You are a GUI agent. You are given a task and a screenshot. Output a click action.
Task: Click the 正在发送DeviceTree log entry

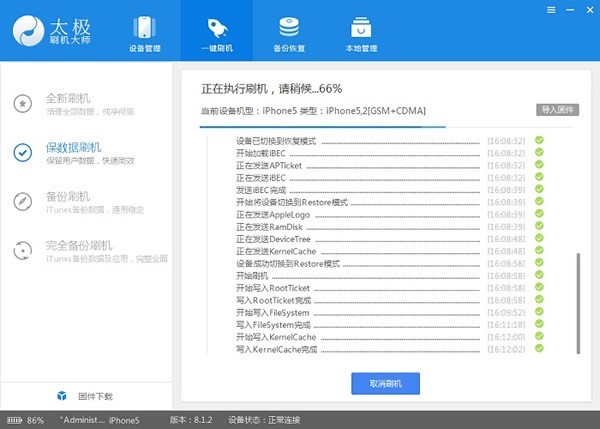pos(273,239)
